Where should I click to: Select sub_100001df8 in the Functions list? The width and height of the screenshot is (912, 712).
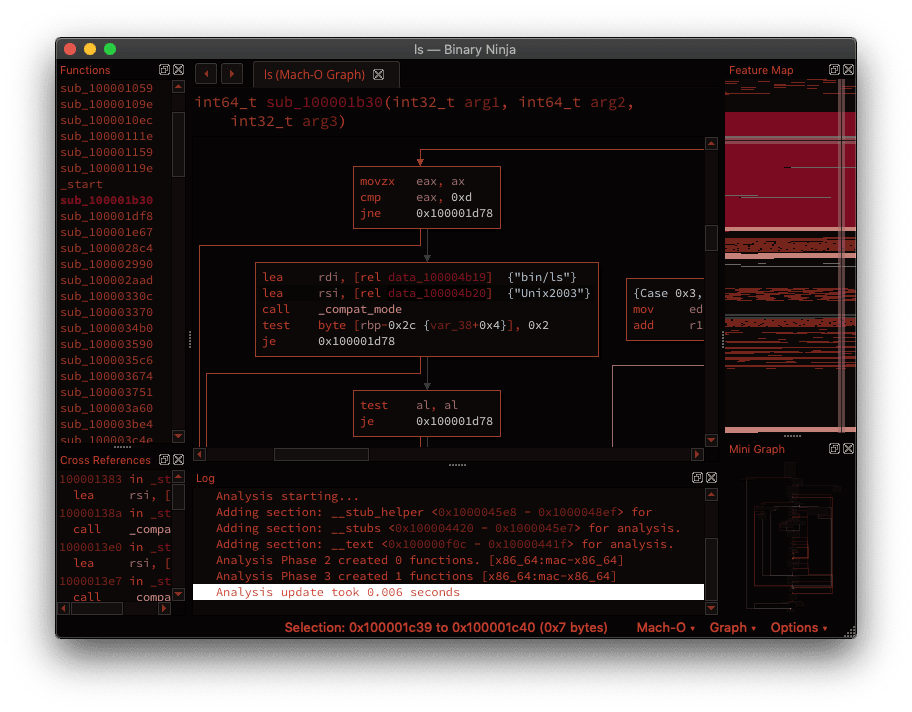[106, 216]
